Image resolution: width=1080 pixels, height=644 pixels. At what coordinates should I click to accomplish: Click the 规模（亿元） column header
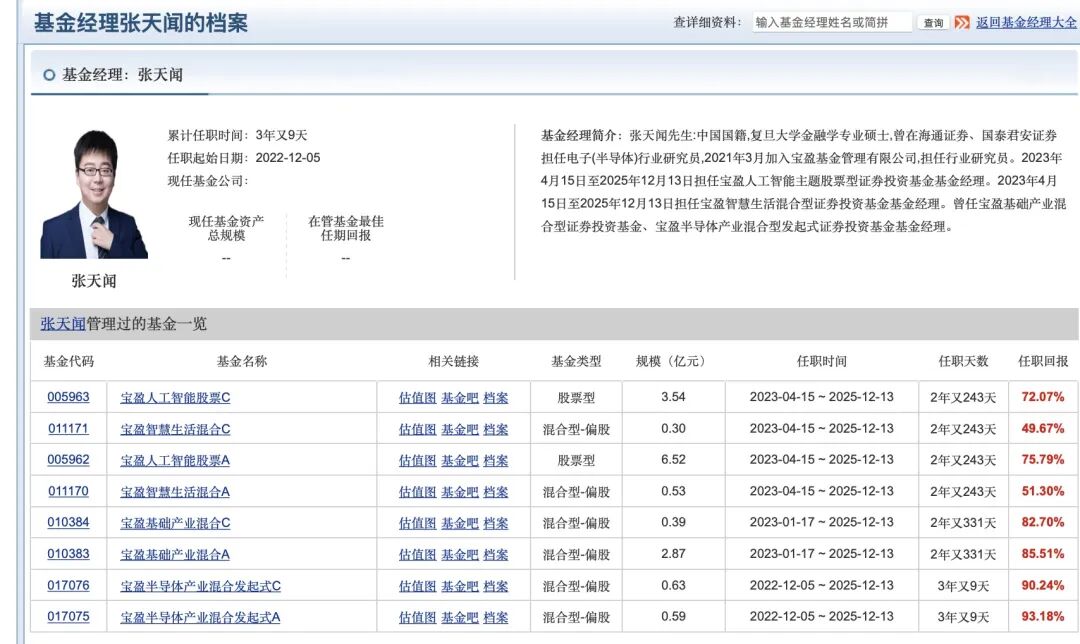pyautogui.click(x=673, y=361)
